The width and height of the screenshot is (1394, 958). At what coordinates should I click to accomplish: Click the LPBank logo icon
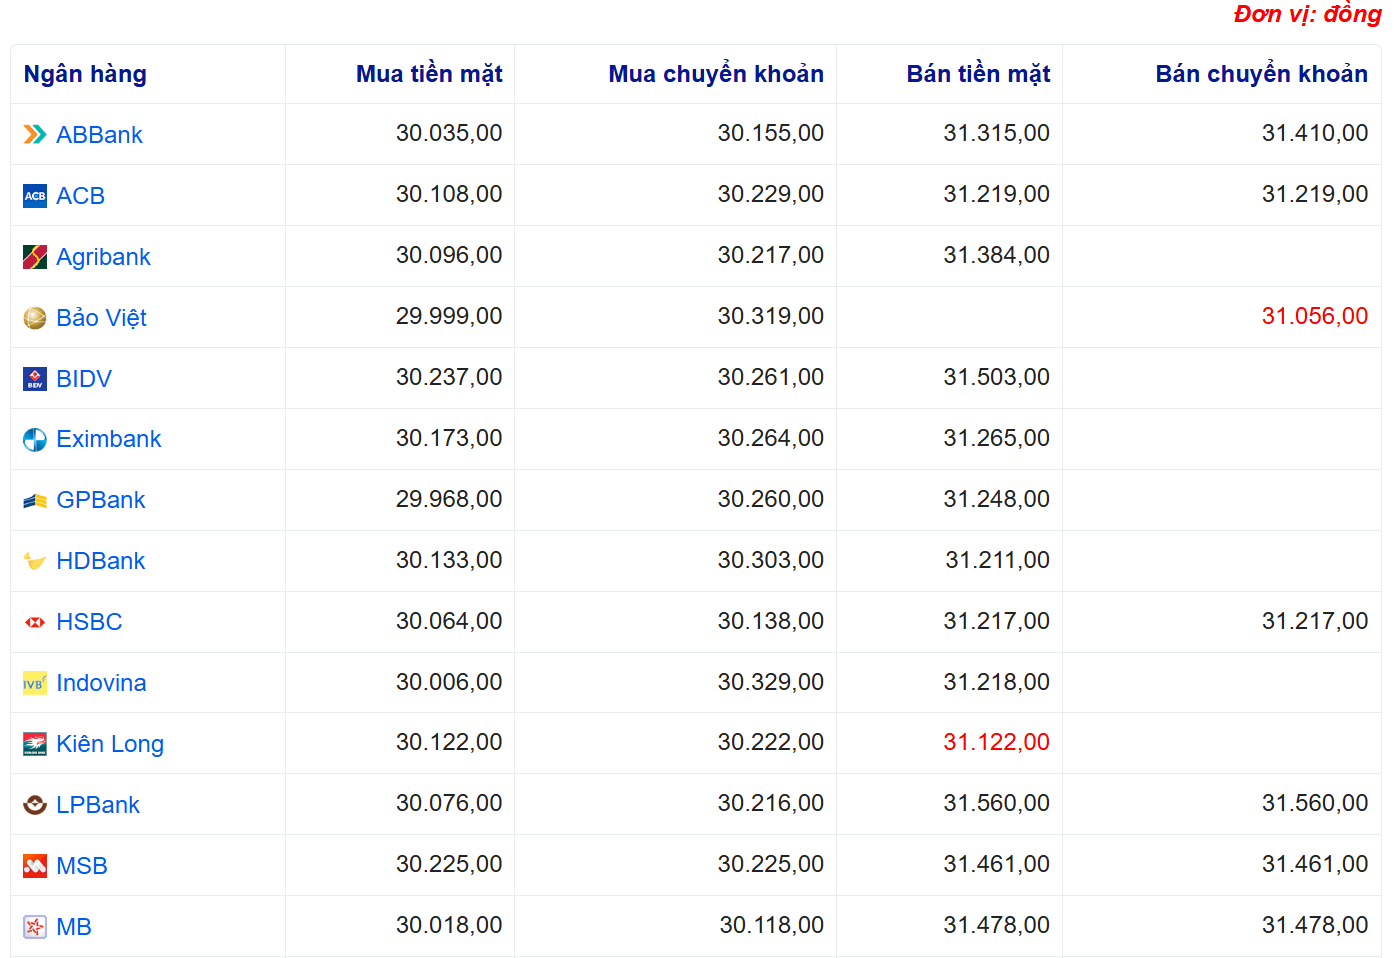[x=35, y=805]
